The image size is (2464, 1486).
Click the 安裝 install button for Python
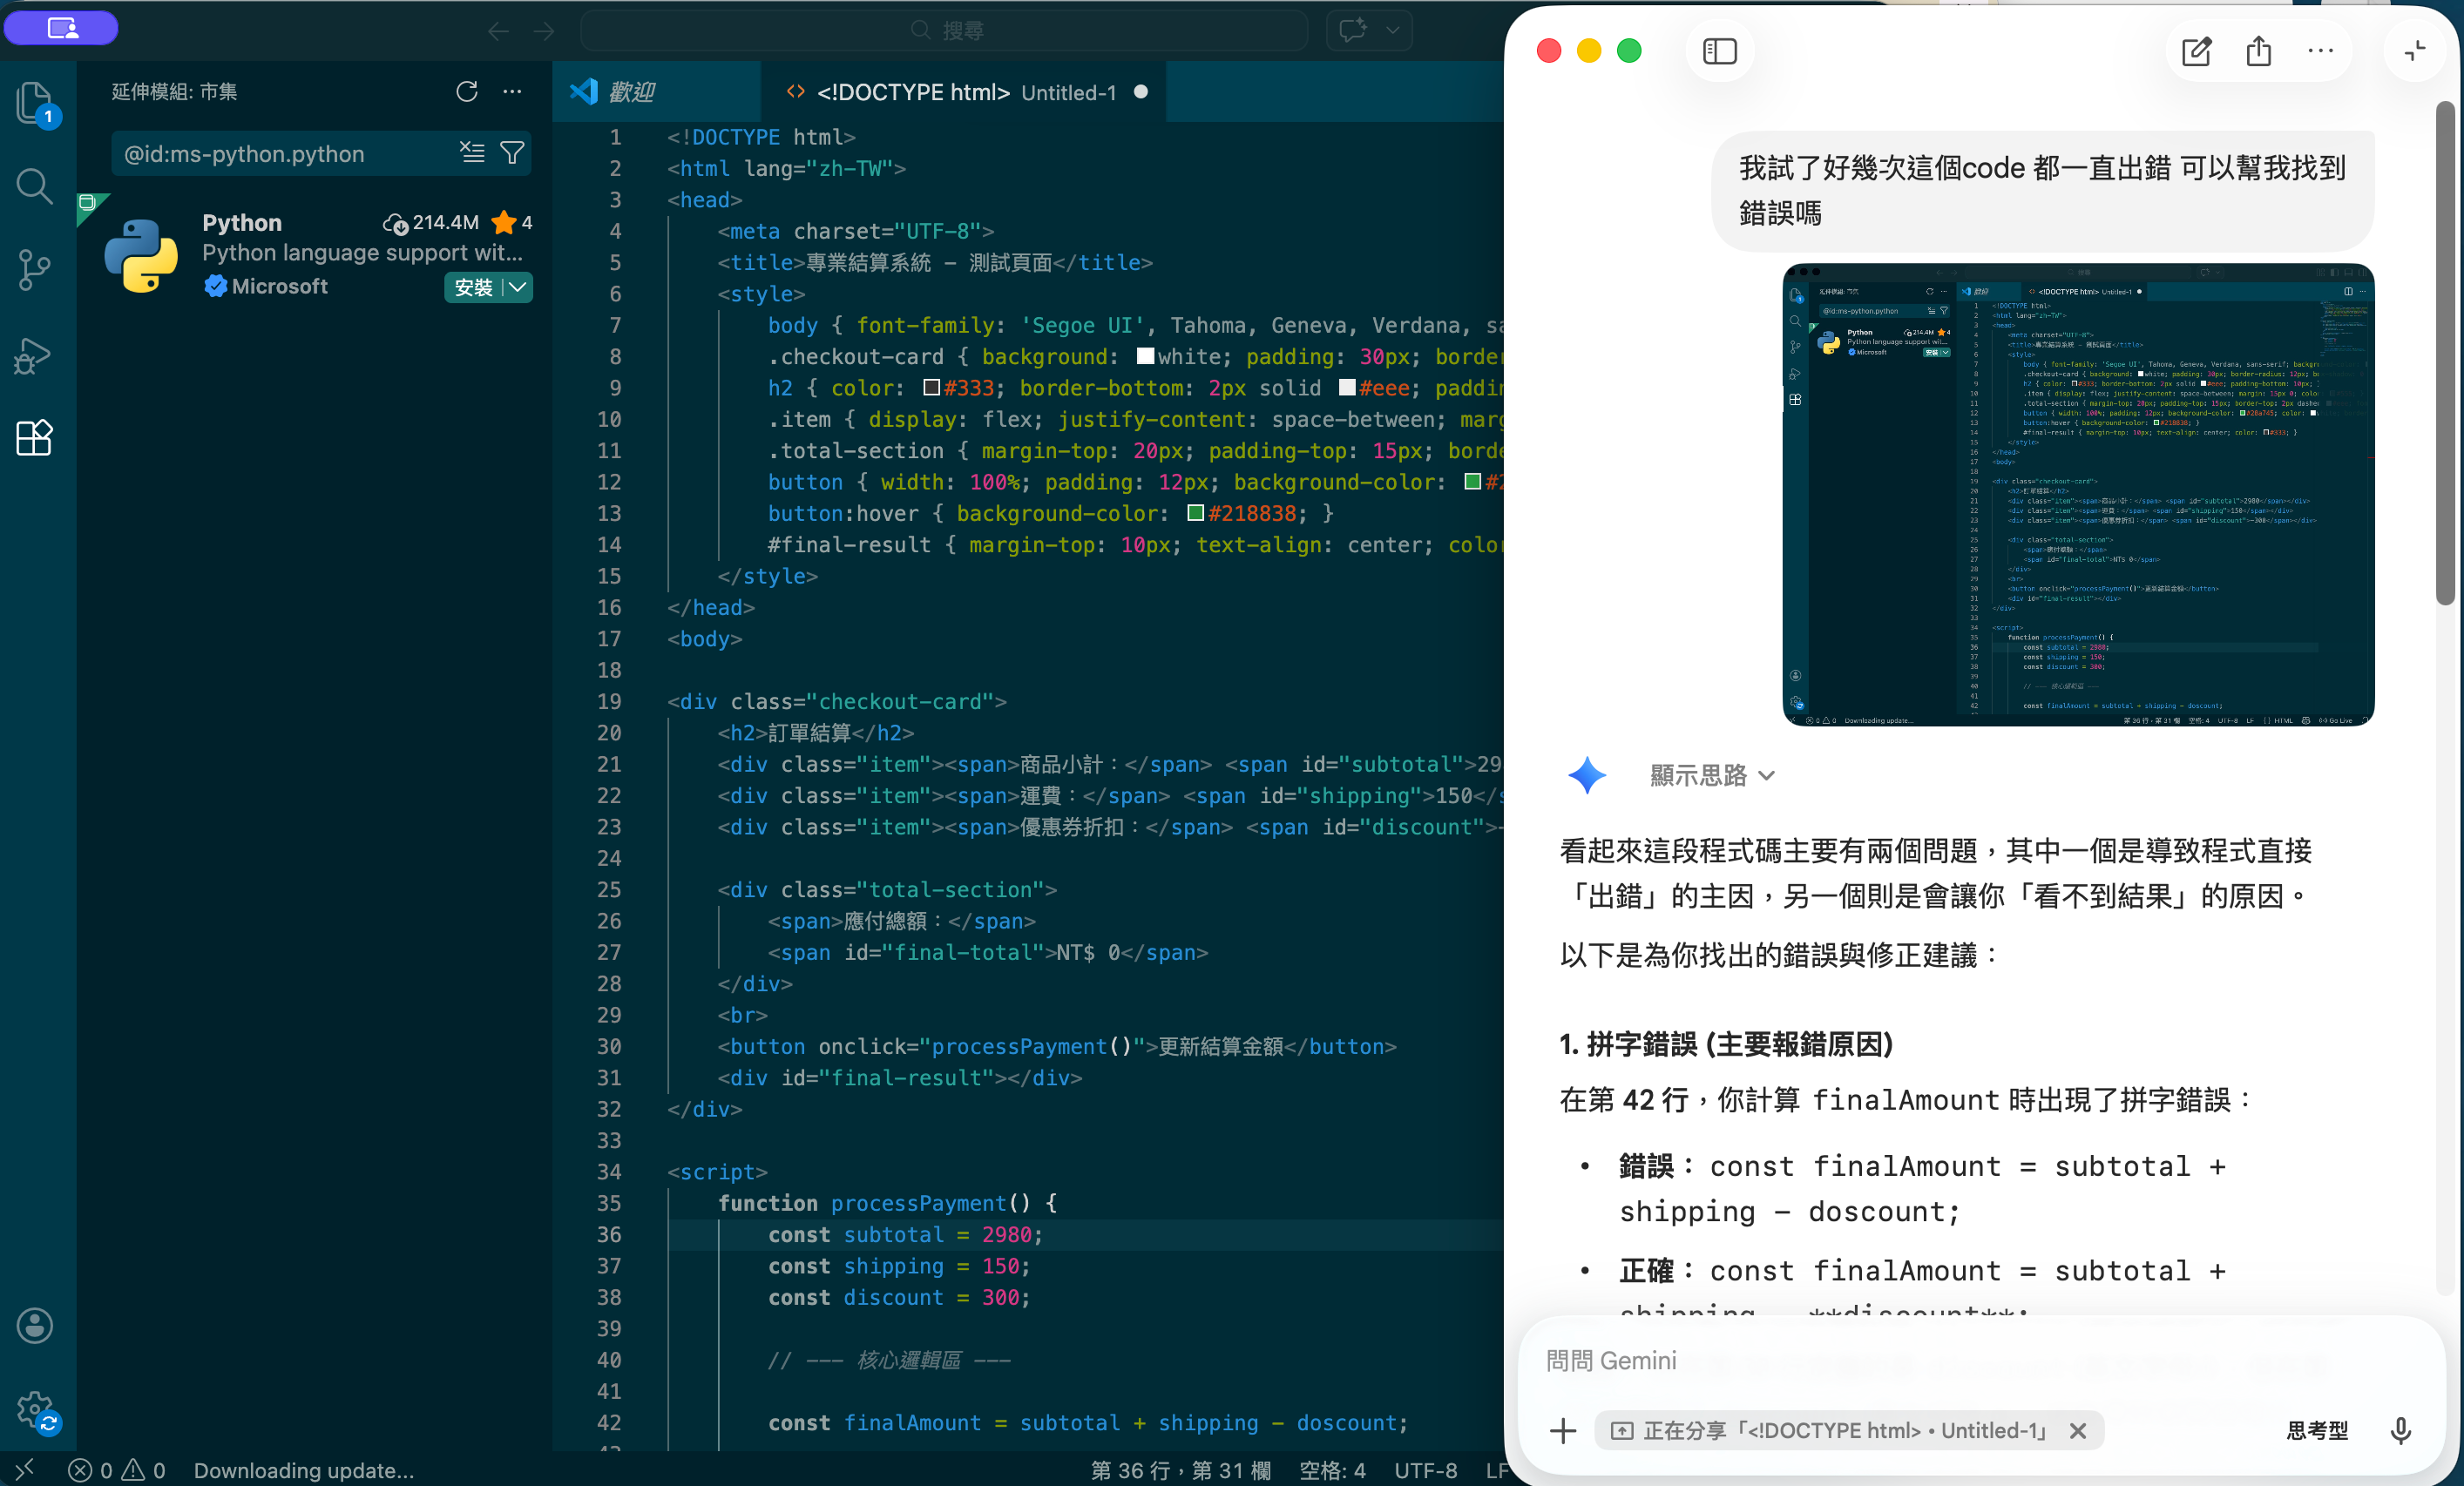point(473,287)
